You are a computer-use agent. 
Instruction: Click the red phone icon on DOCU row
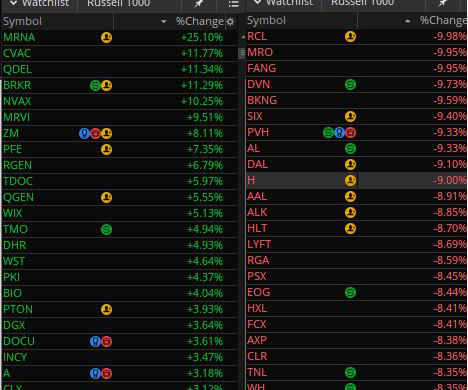106,342
